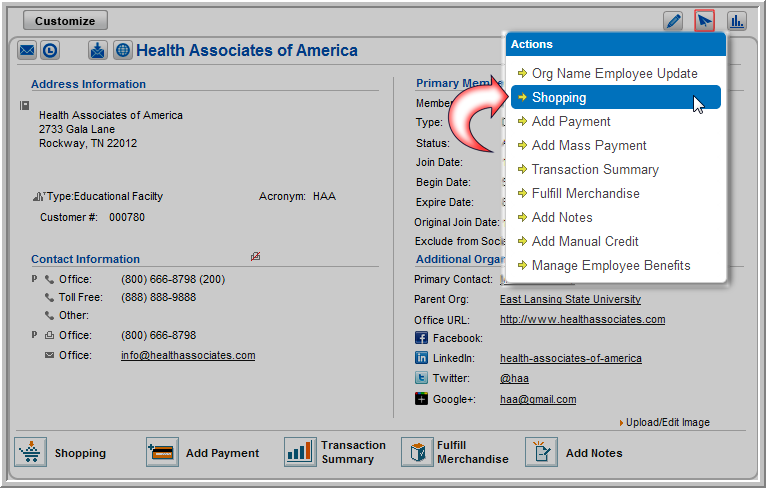
Task: Click the Add Notes notepad icon at bottom
Action: [541, 452]
